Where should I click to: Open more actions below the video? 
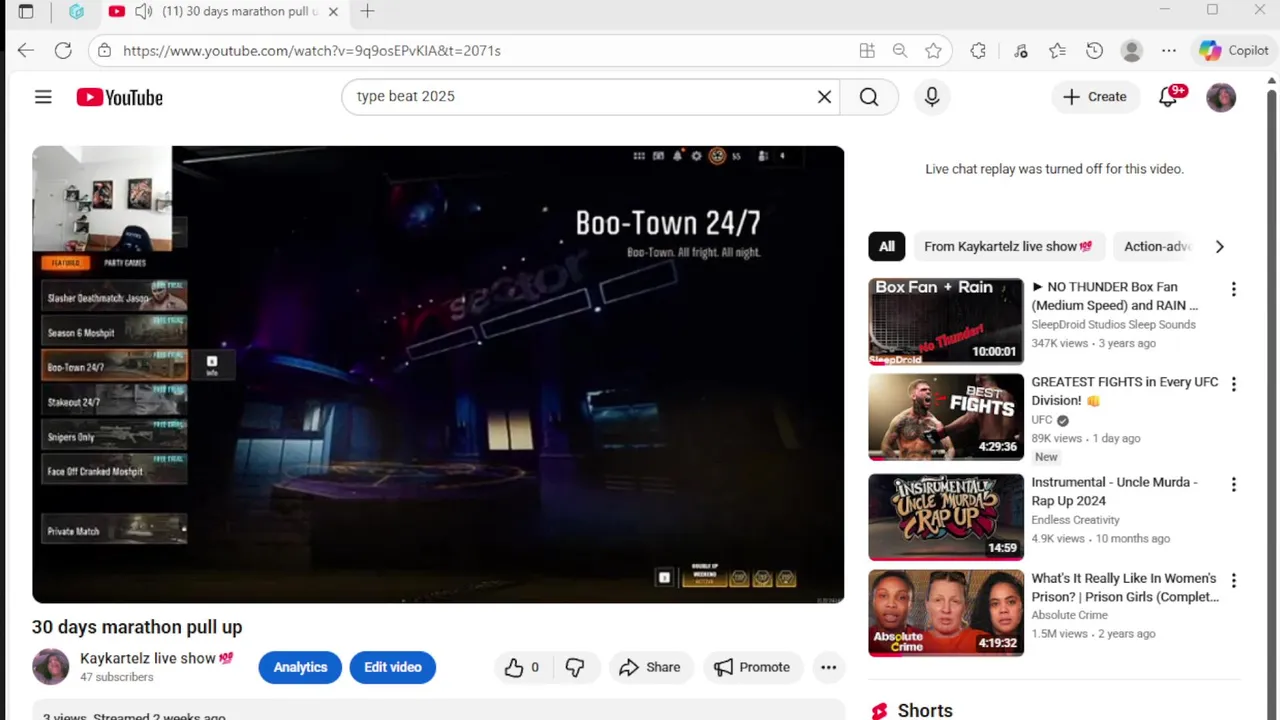point(829,667)
